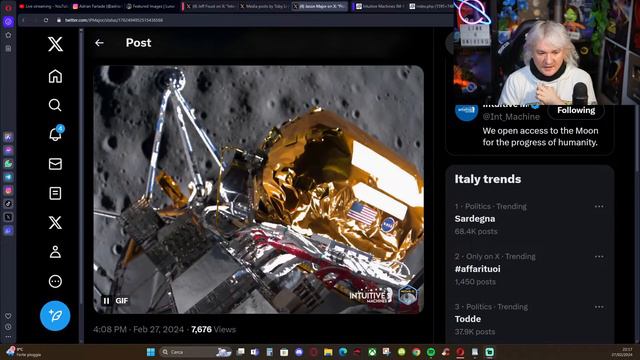
Task: Open Windows Start menu
Action: pyautogui.click(x=151, y=352)
